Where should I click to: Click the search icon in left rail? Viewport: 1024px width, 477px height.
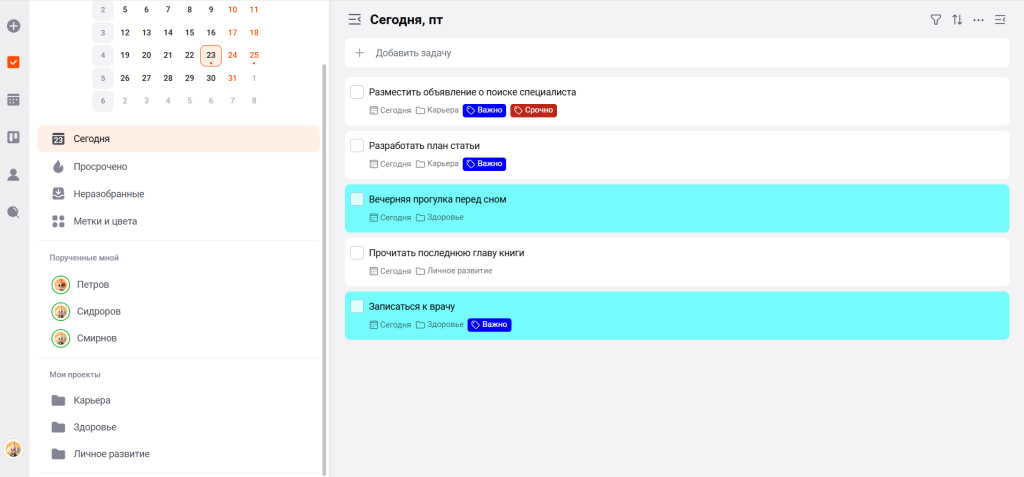(x=14, y=212)
